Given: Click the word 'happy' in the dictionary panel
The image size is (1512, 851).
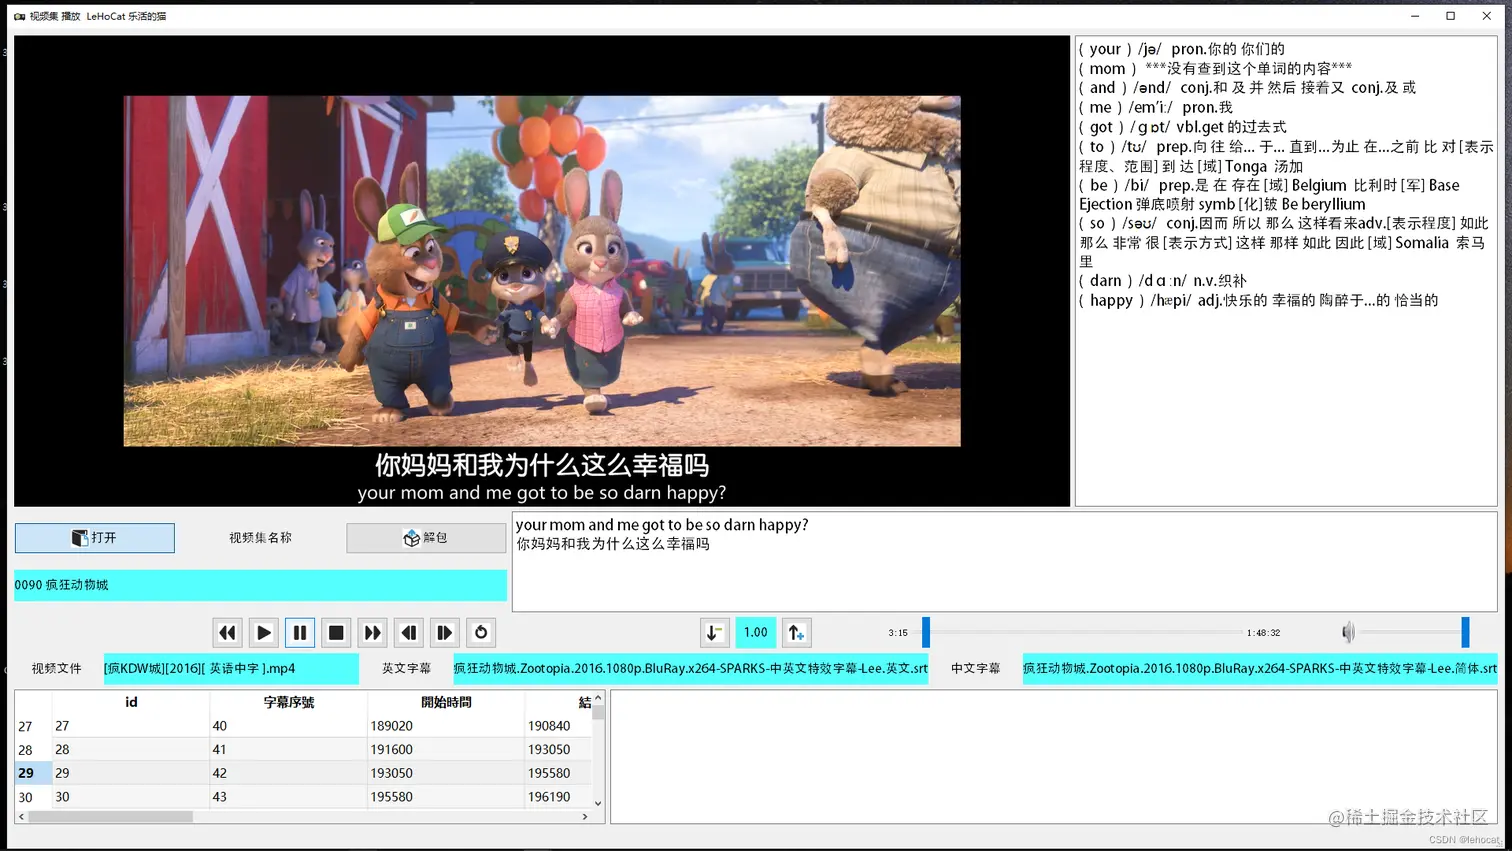Looking at the screenshot, I should pyautogui.click(x=1111, y=300).
